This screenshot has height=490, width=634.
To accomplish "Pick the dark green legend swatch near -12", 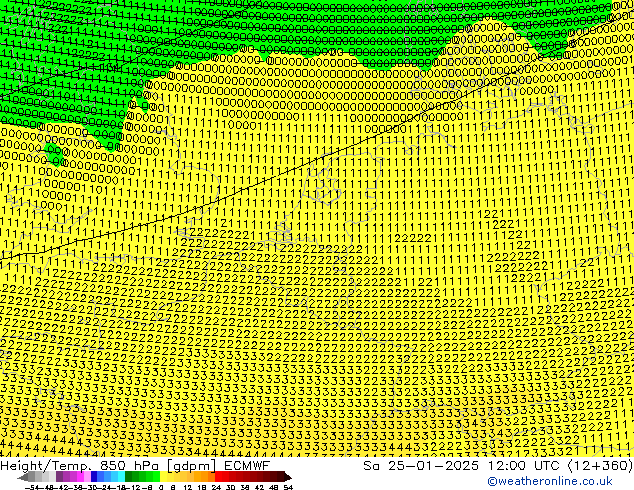I will (128, 477).
